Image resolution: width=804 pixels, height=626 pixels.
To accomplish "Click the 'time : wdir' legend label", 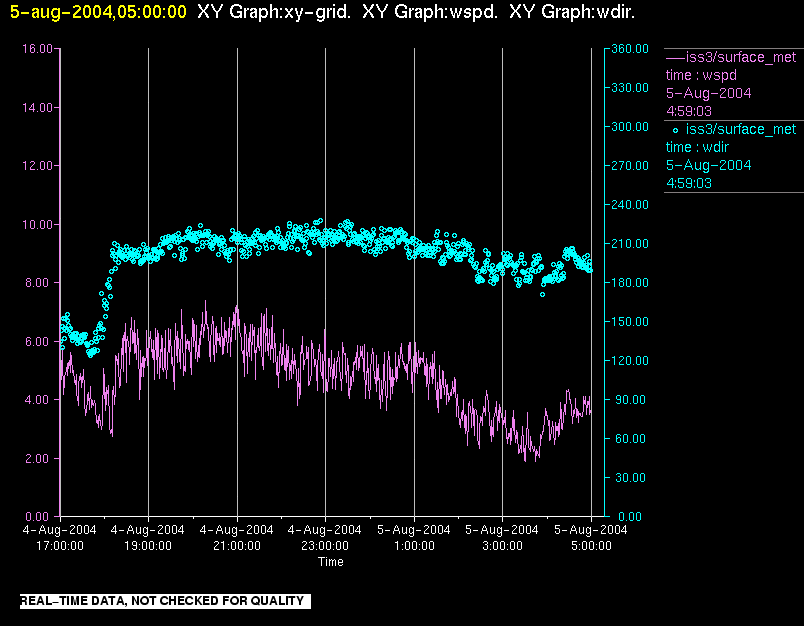I will (x=697, y=148).
